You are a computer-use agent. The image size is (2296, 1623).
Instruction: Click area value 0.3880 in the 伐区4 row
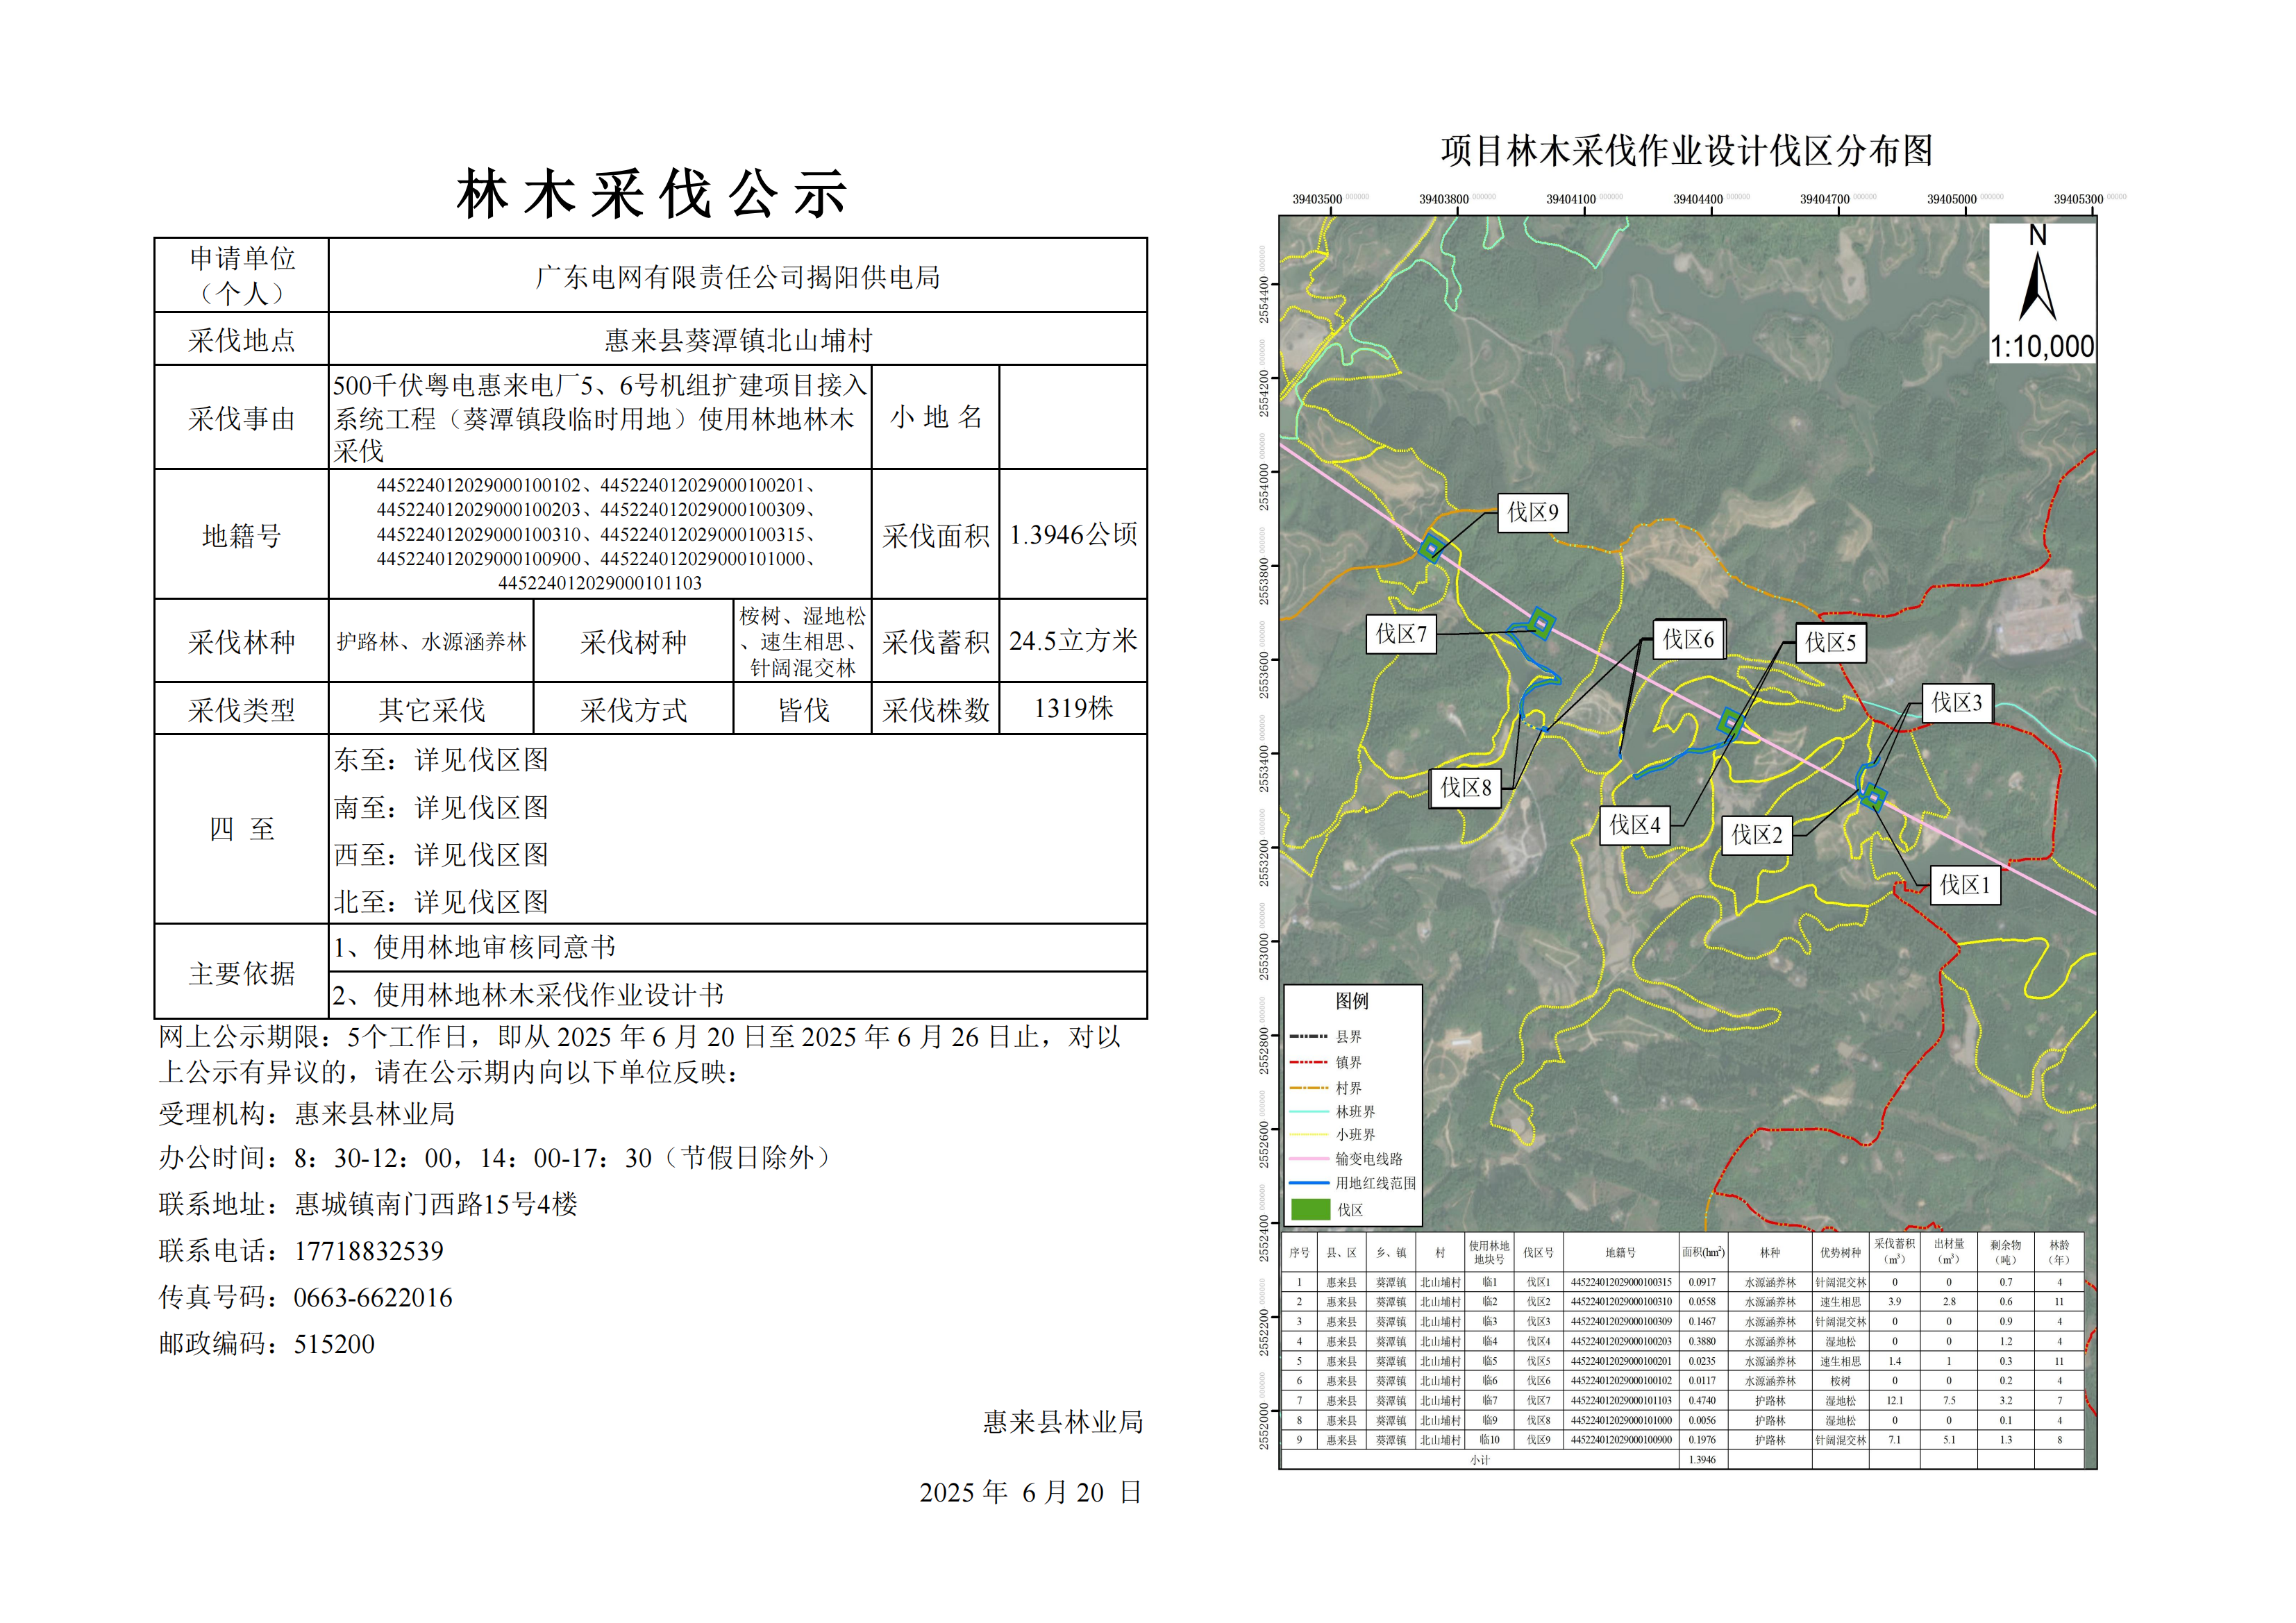point(1702,1342)
